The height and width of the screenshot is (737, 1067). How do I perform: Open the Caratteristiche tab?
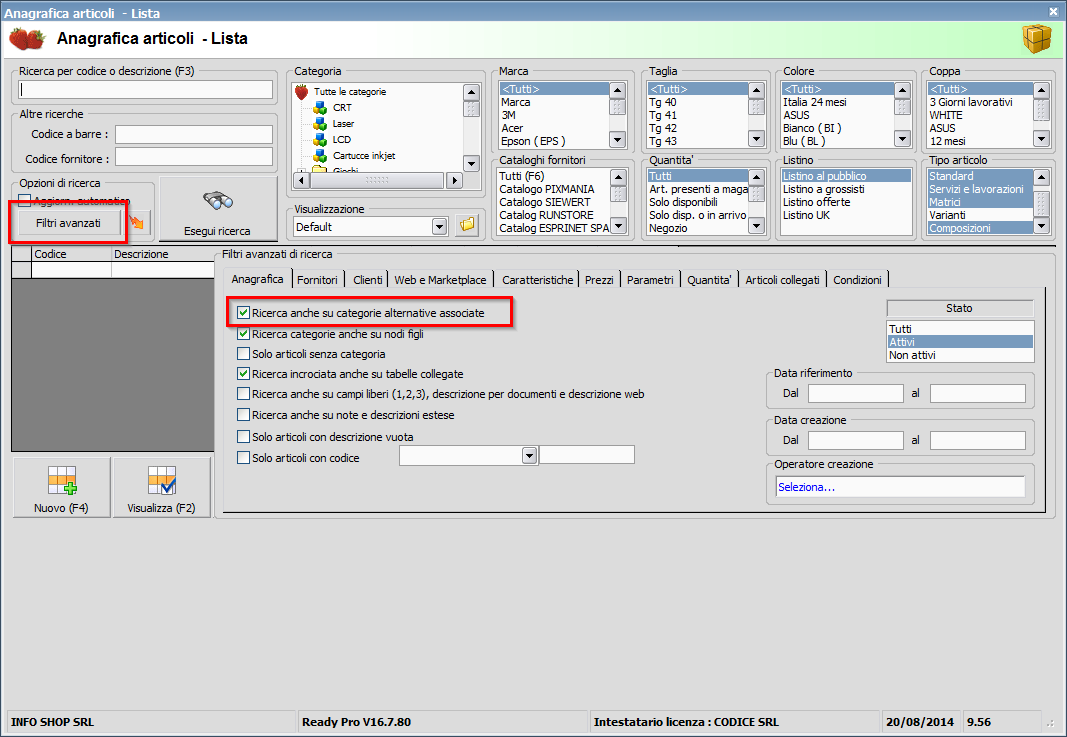[x=538, y=280]
